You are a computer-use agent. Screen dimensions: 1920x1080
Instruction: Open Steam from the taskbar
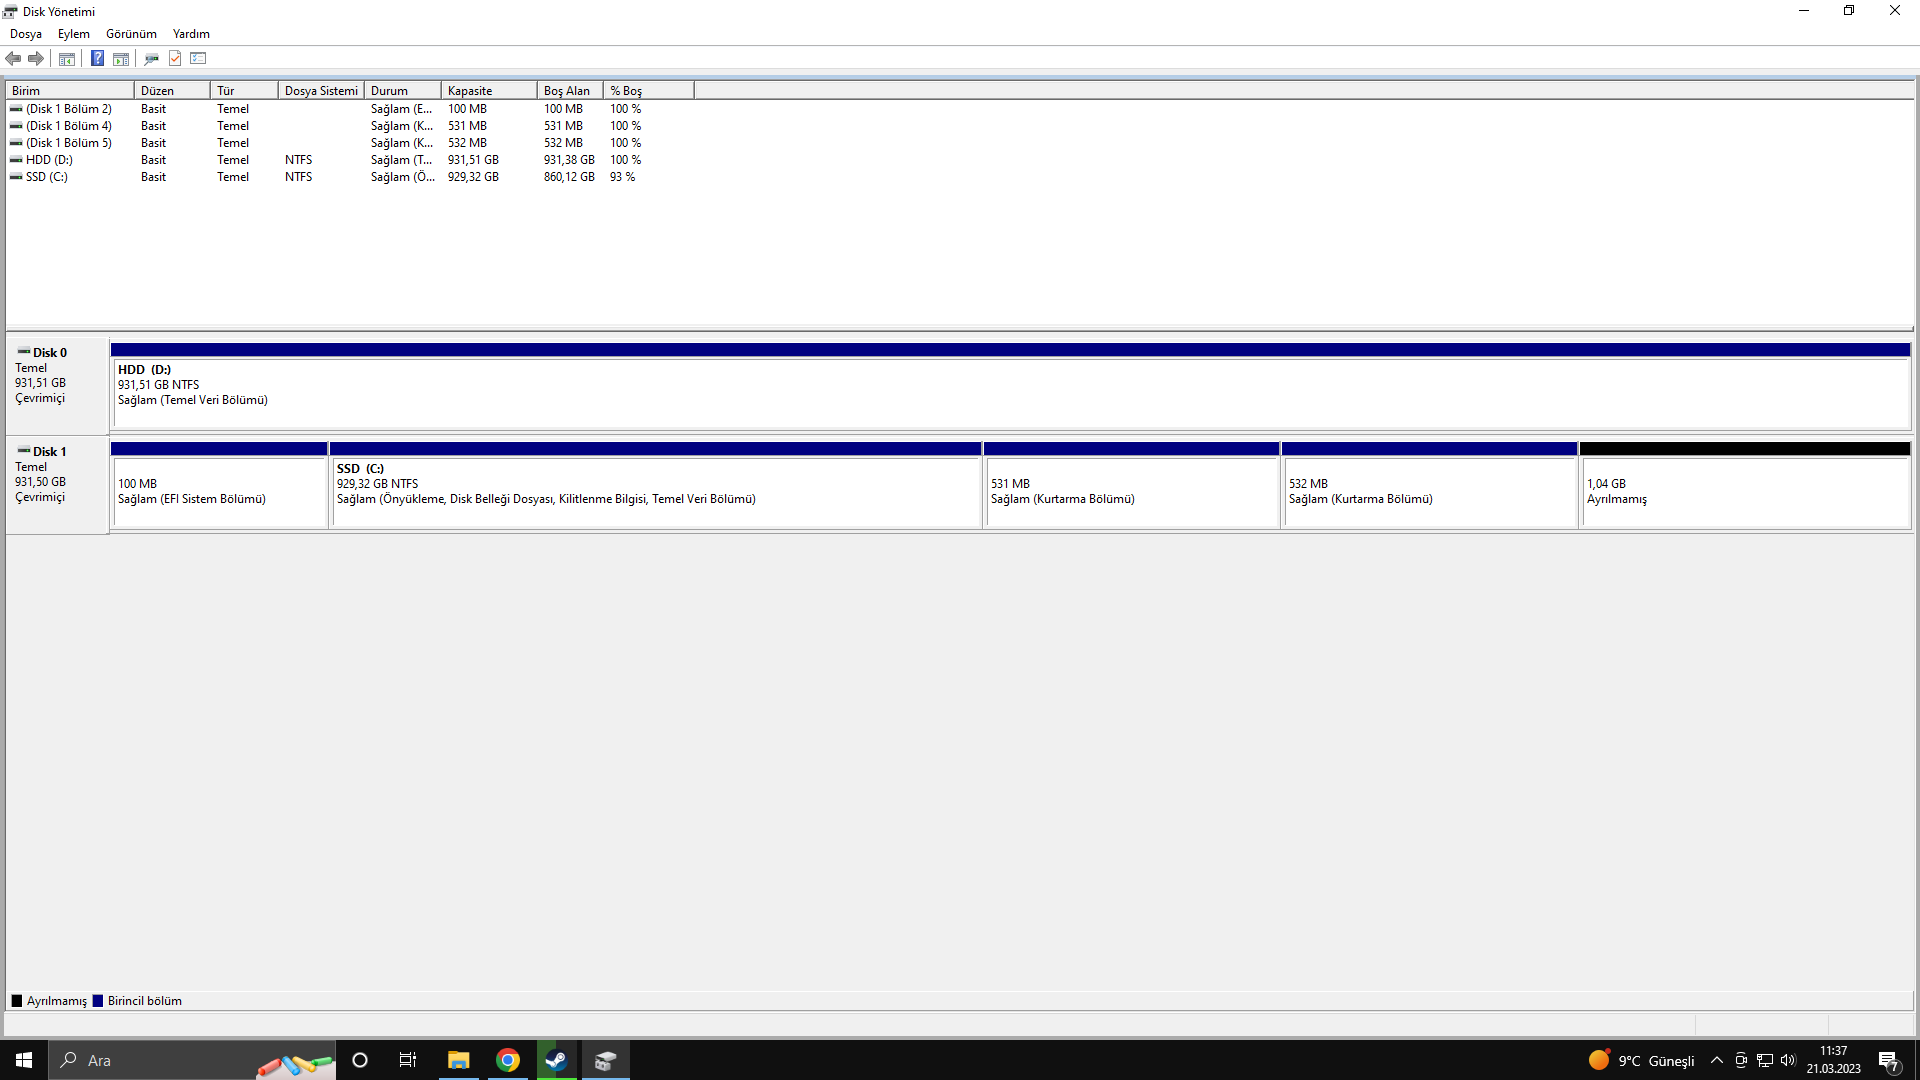(556, 1061)
